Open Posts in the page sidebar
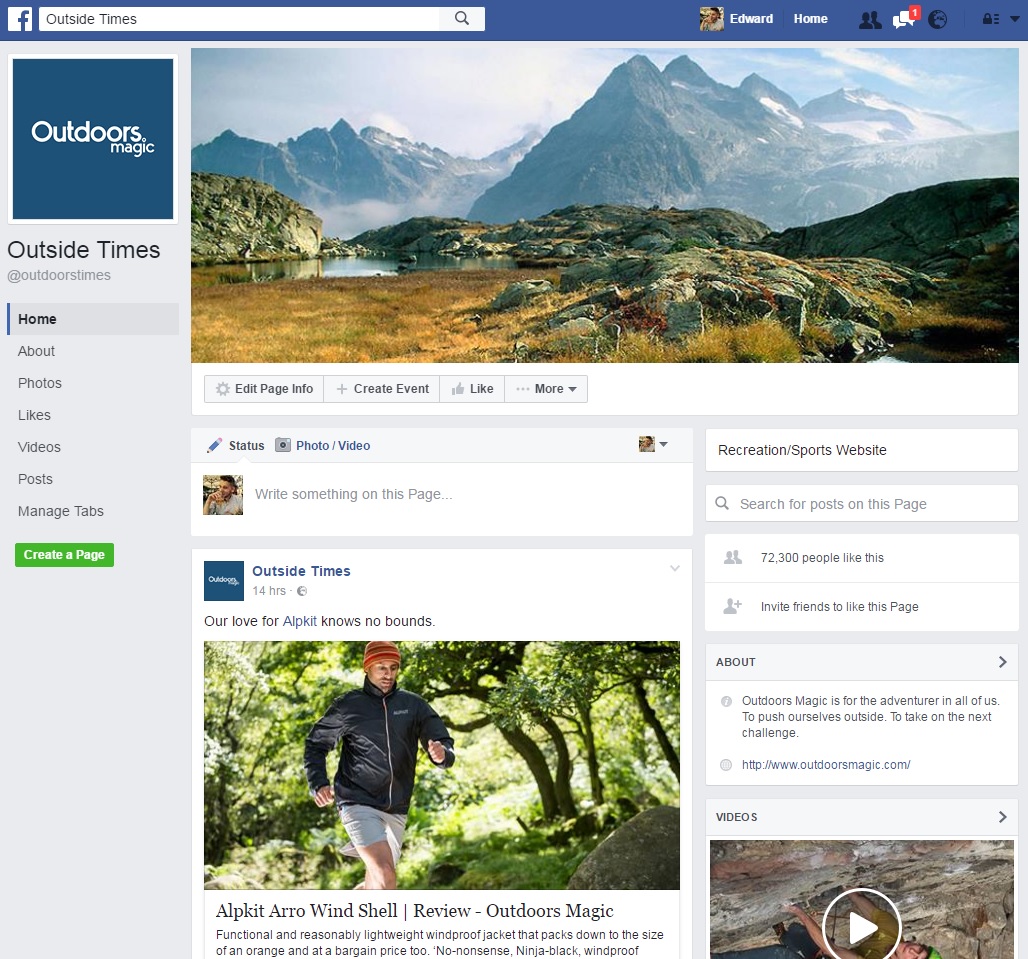Screen dimensions: 1028x959 click(35, 479)
